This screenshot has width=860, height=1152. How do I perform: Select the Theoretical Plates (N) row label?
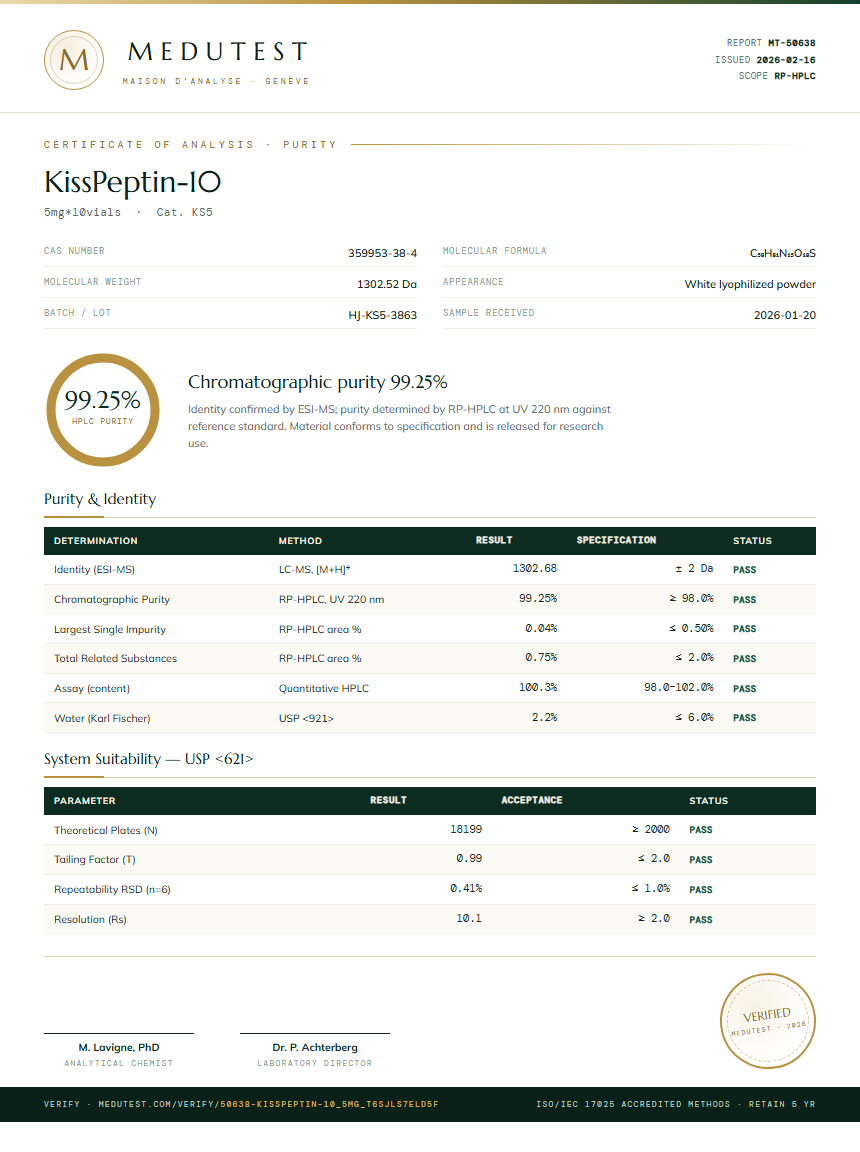coord(106,830)
